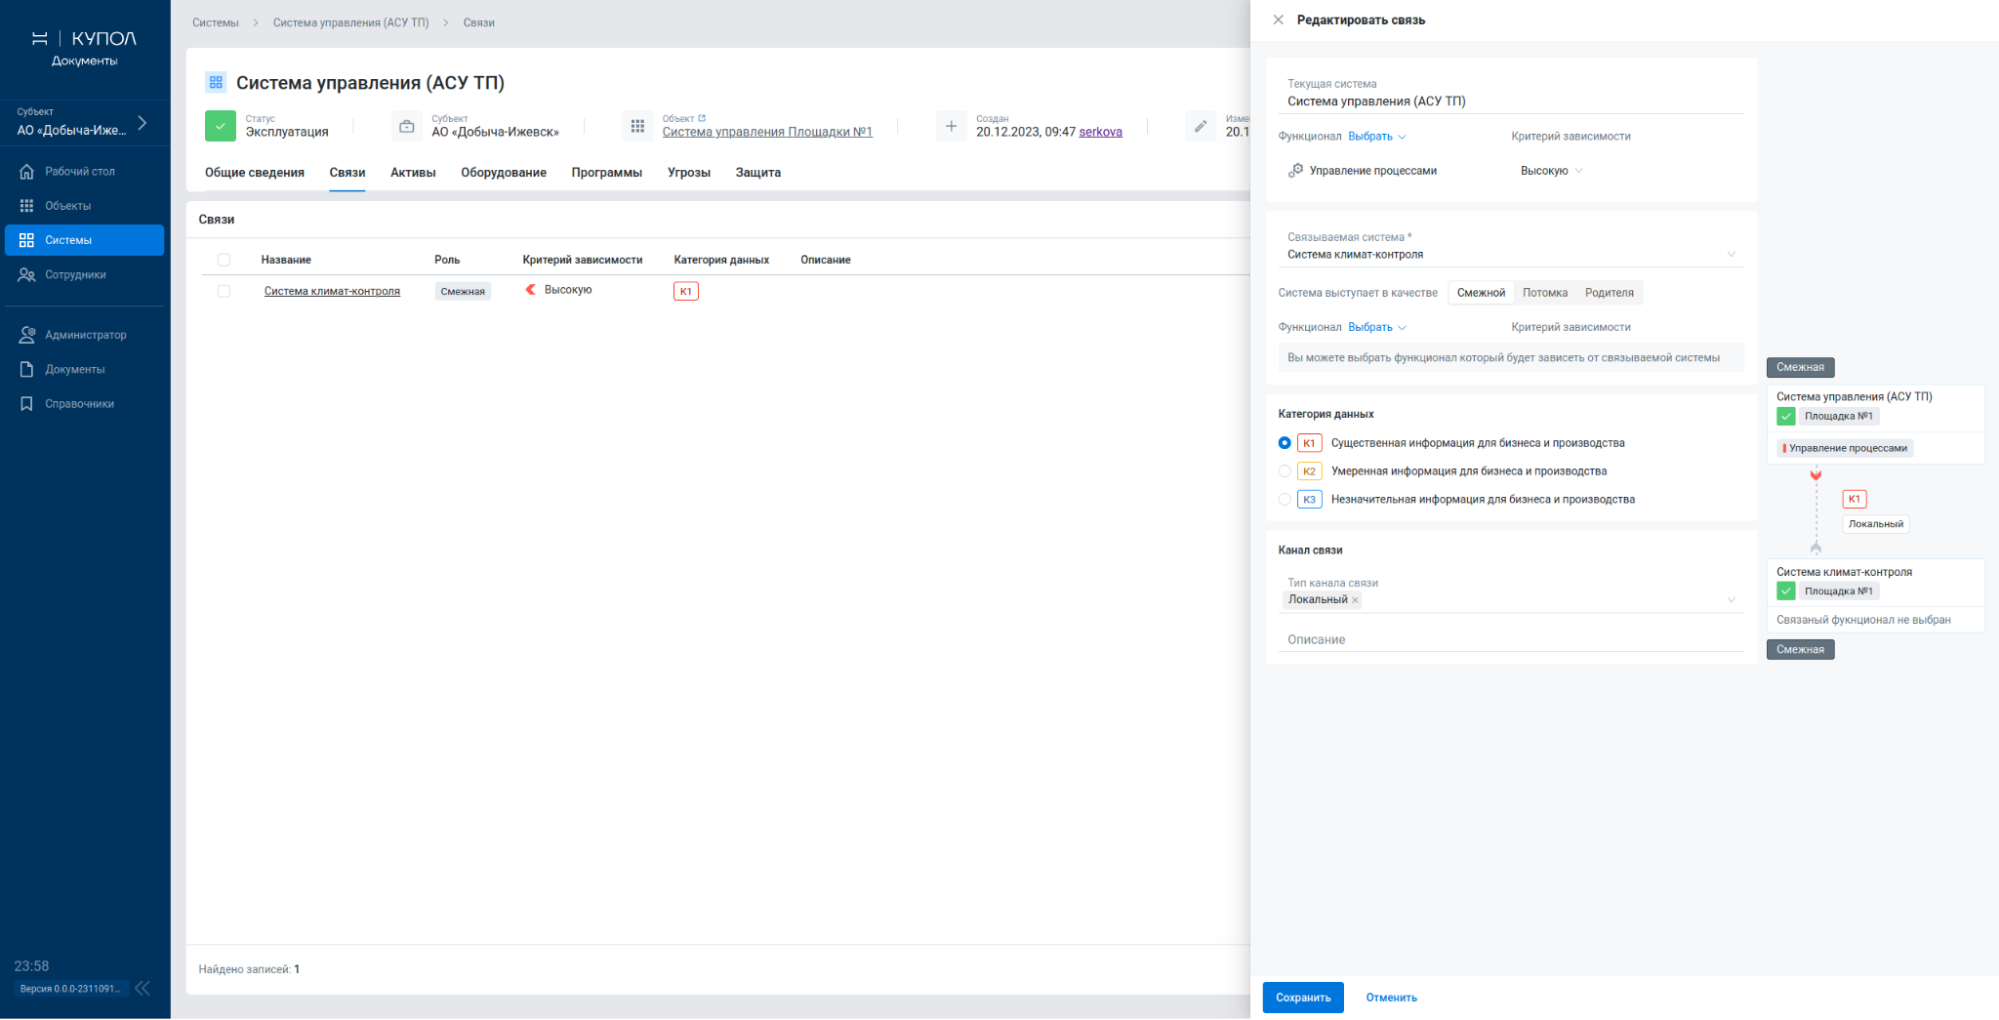Click Управление процессами tag in diagram
The image size is (1999, 1020).
(x=1845, y=448)
